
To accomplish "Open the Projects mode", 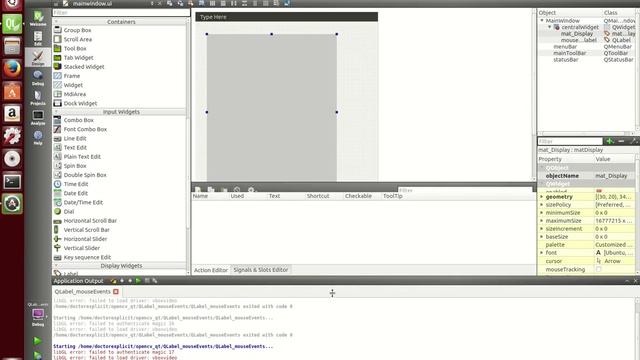I will (38, 98).
